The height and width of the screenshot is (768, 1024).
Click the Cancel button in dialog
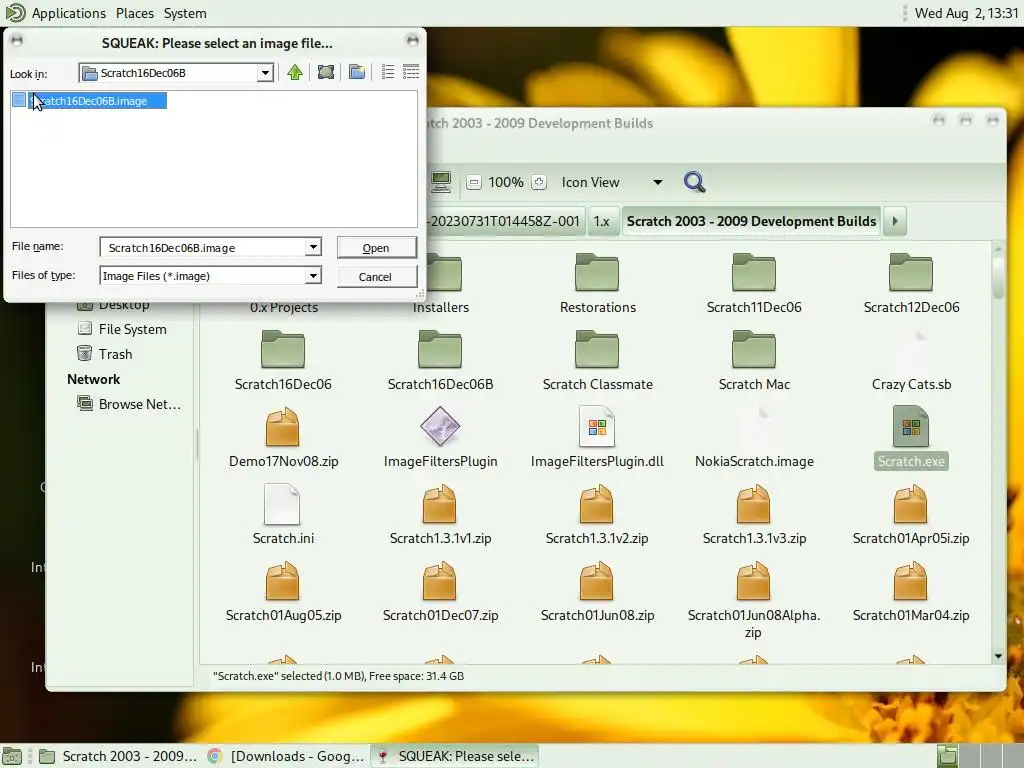tap(376, 277)
